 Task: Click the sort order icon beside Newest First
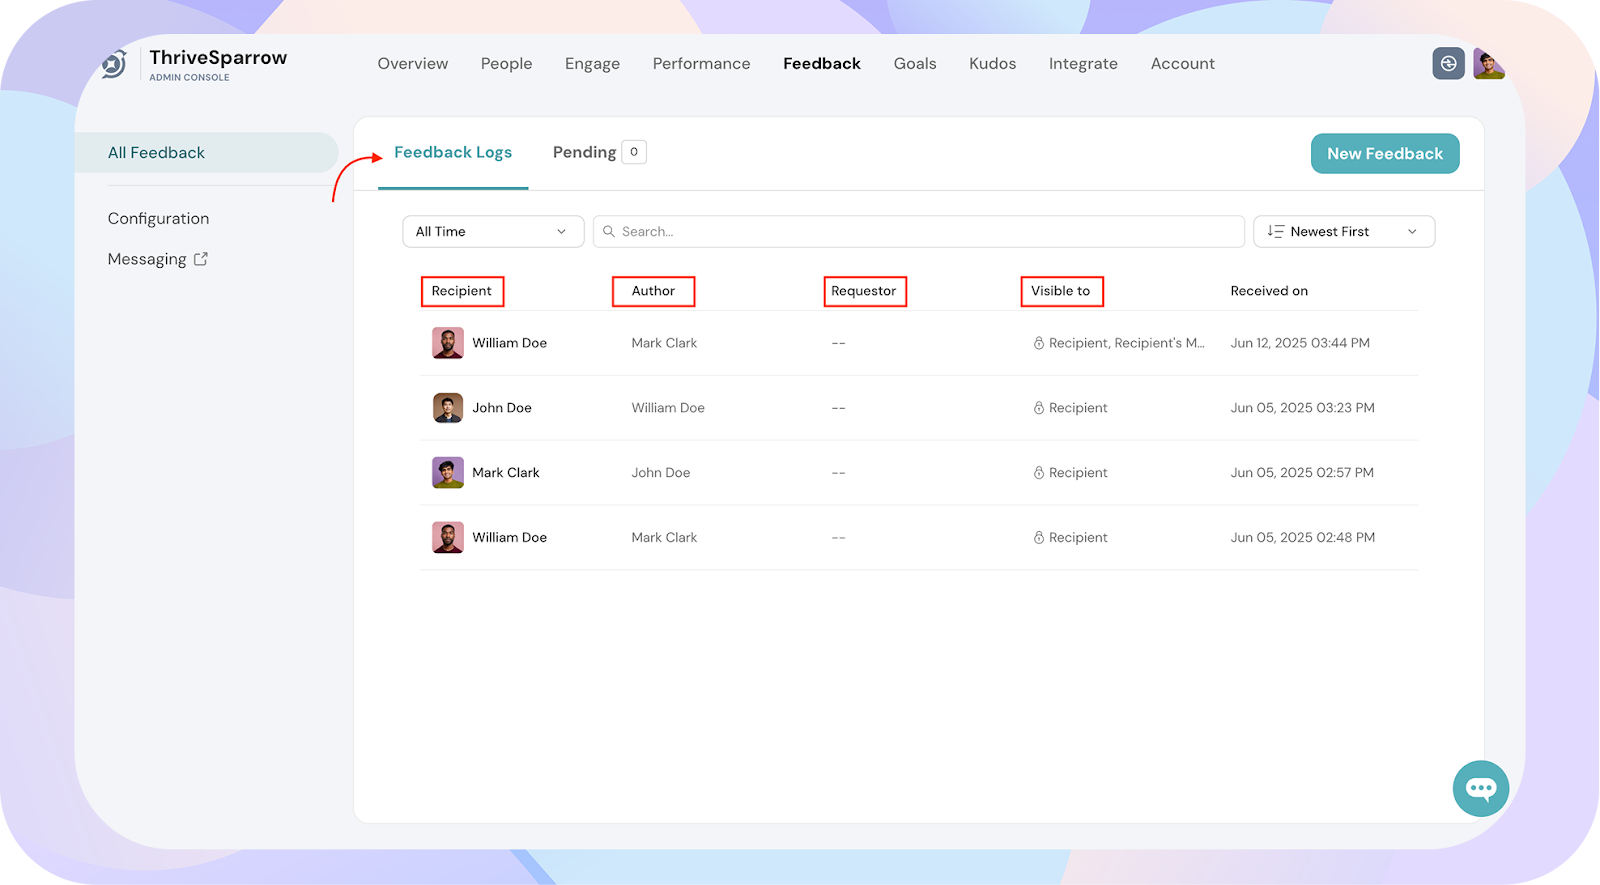pyautogui.click(x=1275, y=232)
